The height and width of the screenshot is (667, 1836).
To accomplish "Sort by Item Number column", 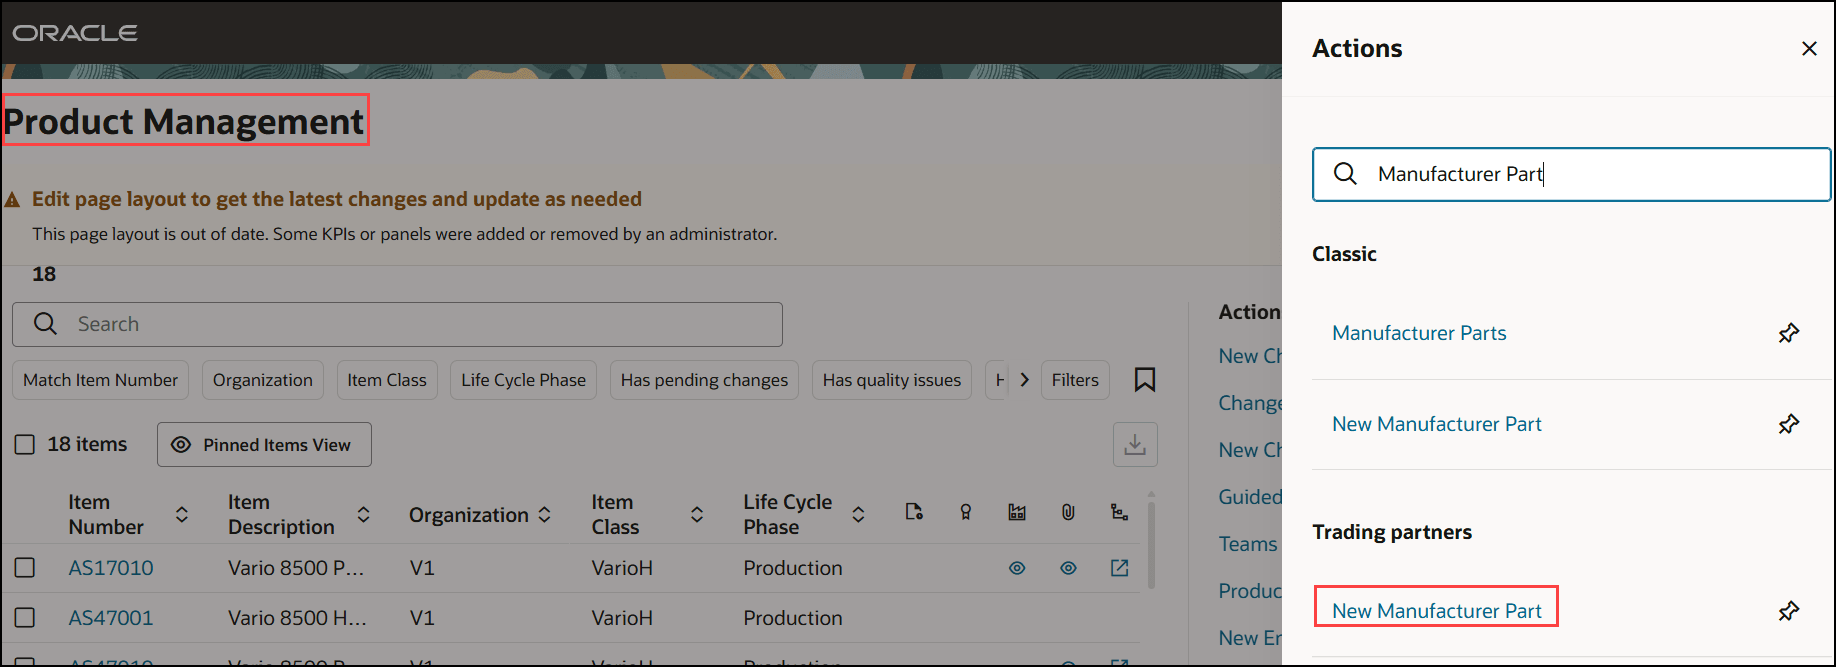I will [x=182, y=514].
